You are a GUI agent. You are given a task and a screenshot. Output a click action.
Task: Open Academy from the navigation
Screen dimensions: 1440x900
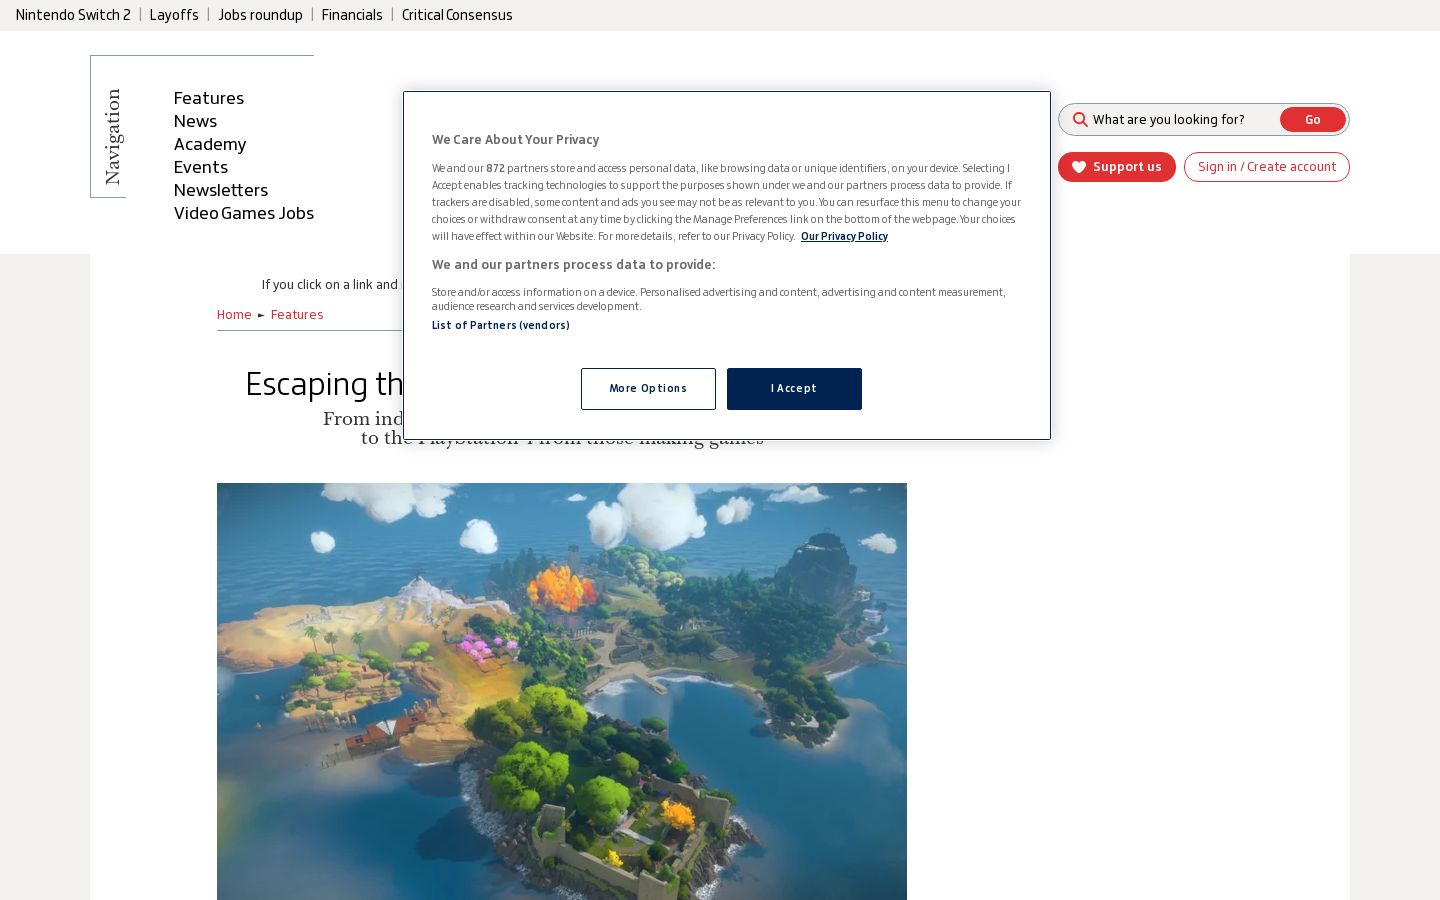210,144
